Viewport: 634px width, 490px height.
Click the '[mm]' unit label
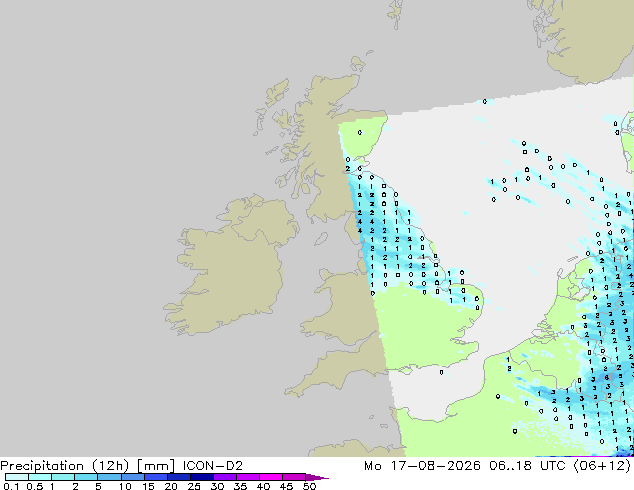coord(156,466)
